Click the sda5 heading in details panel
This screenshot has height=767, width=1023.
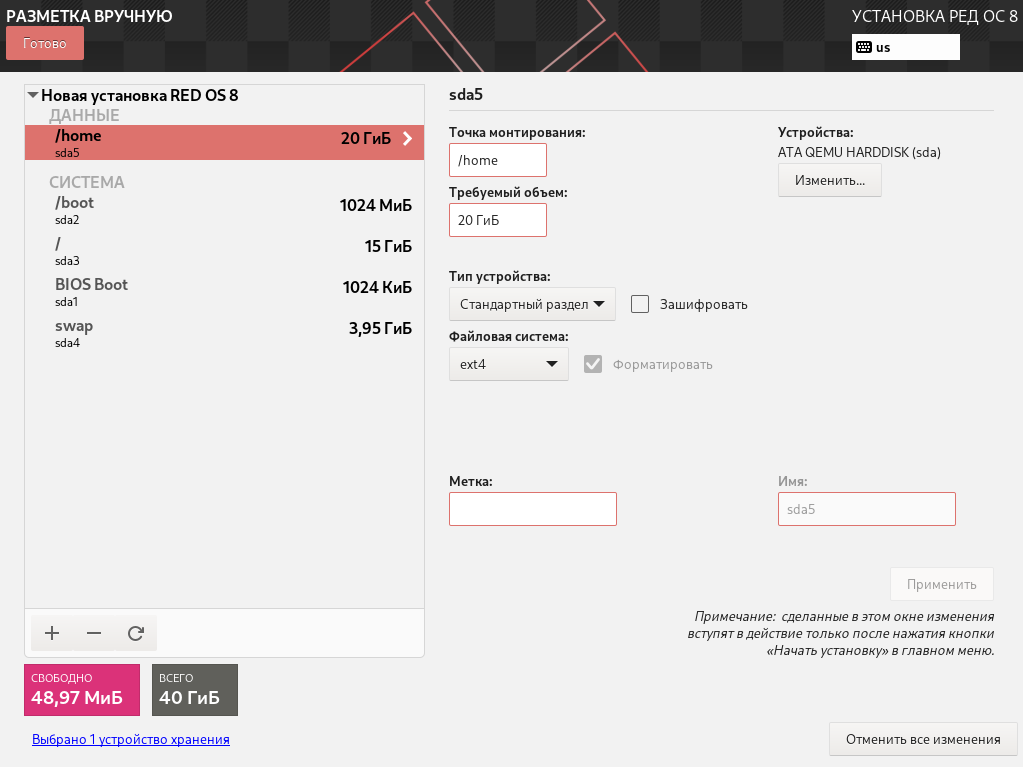pyautogui.click(x=466, y=95)
